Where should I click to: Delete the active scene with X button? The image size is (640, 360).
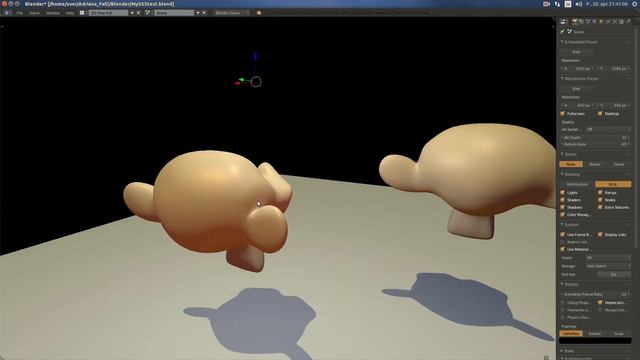tap(204, 13)
